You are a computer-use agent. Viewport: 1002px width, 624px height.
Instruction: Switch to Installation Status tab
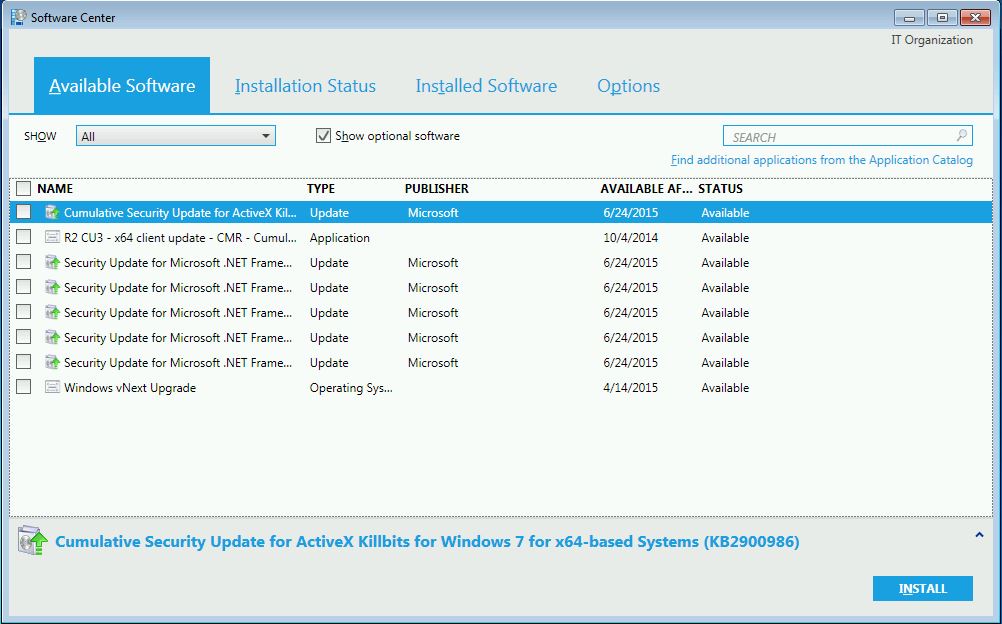tap(305, 86)
